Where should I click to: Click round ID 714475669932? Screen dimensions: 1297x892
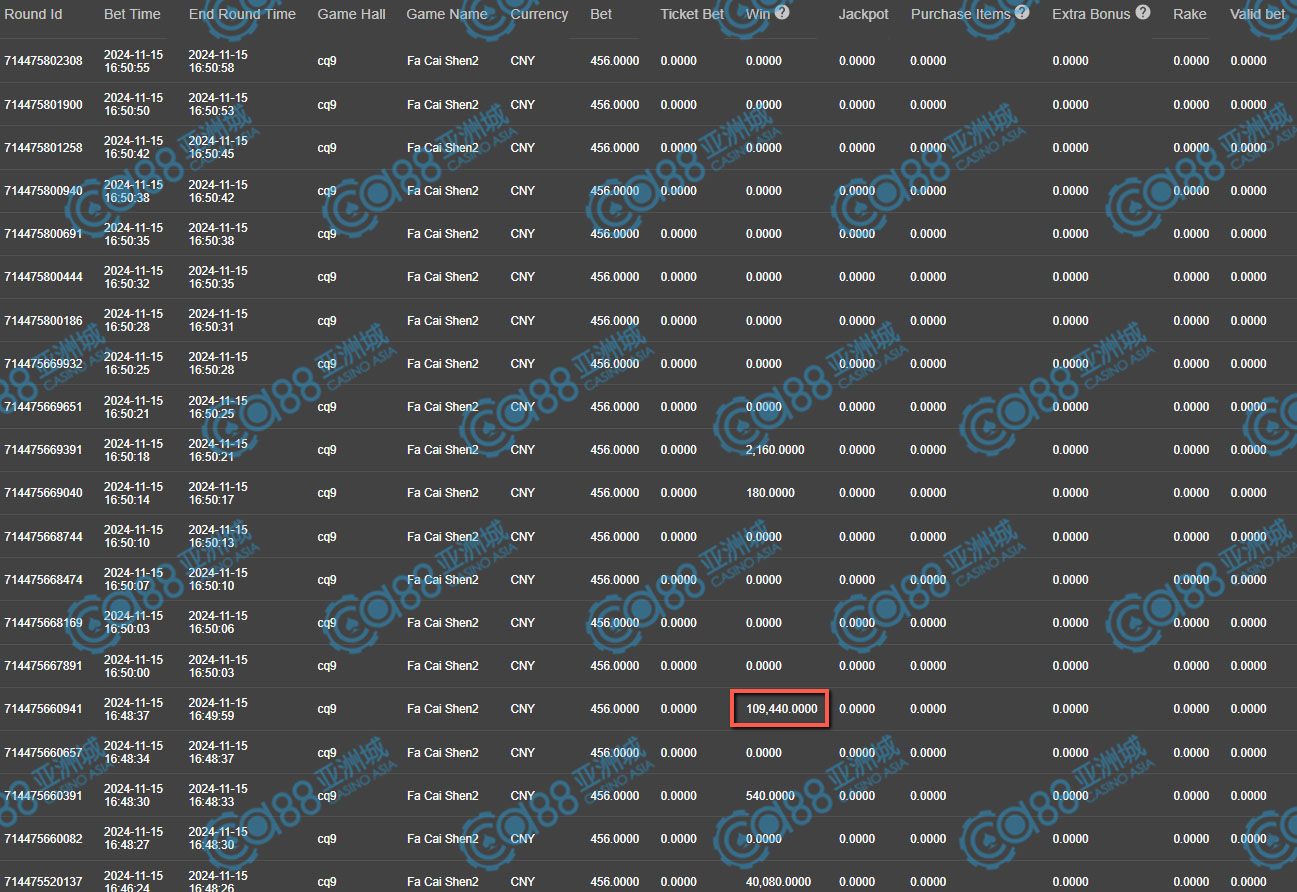tap(44, 364)
